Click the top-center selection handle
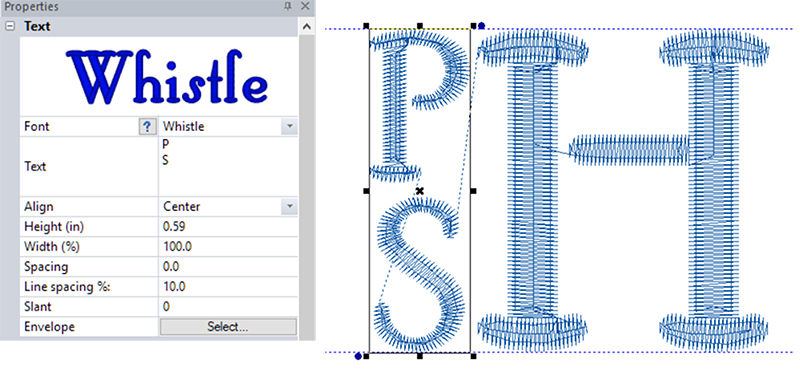Image resolution: width=800 pixels, height=382 pixels. point(419,26)
